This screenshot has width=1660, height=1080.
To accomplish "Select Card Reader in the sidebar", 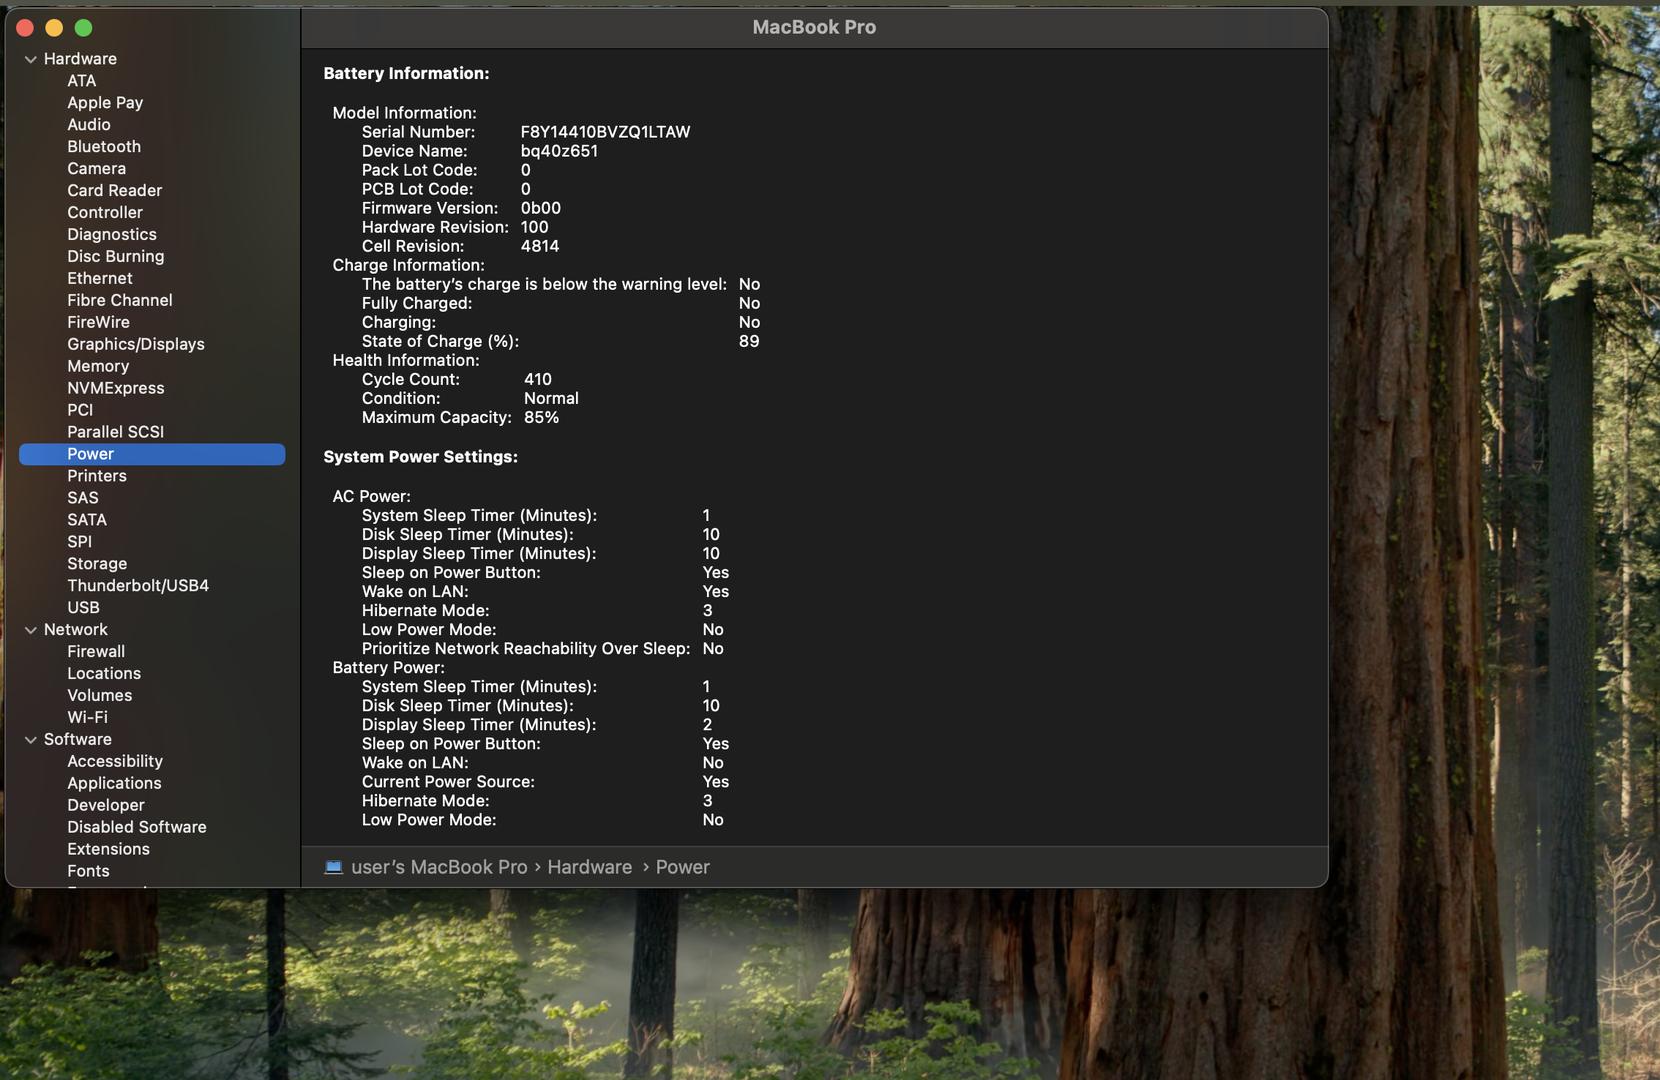I will point(115,191).
